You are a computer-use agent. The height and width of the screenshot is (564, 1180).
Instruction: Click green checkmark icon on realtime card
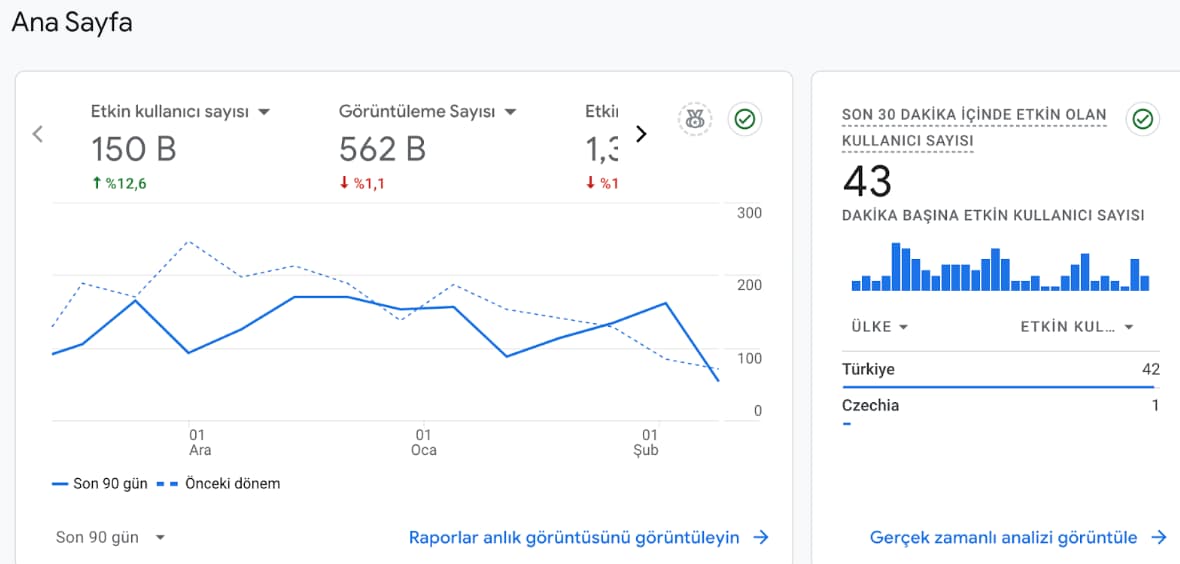[x=1142, y=119]
